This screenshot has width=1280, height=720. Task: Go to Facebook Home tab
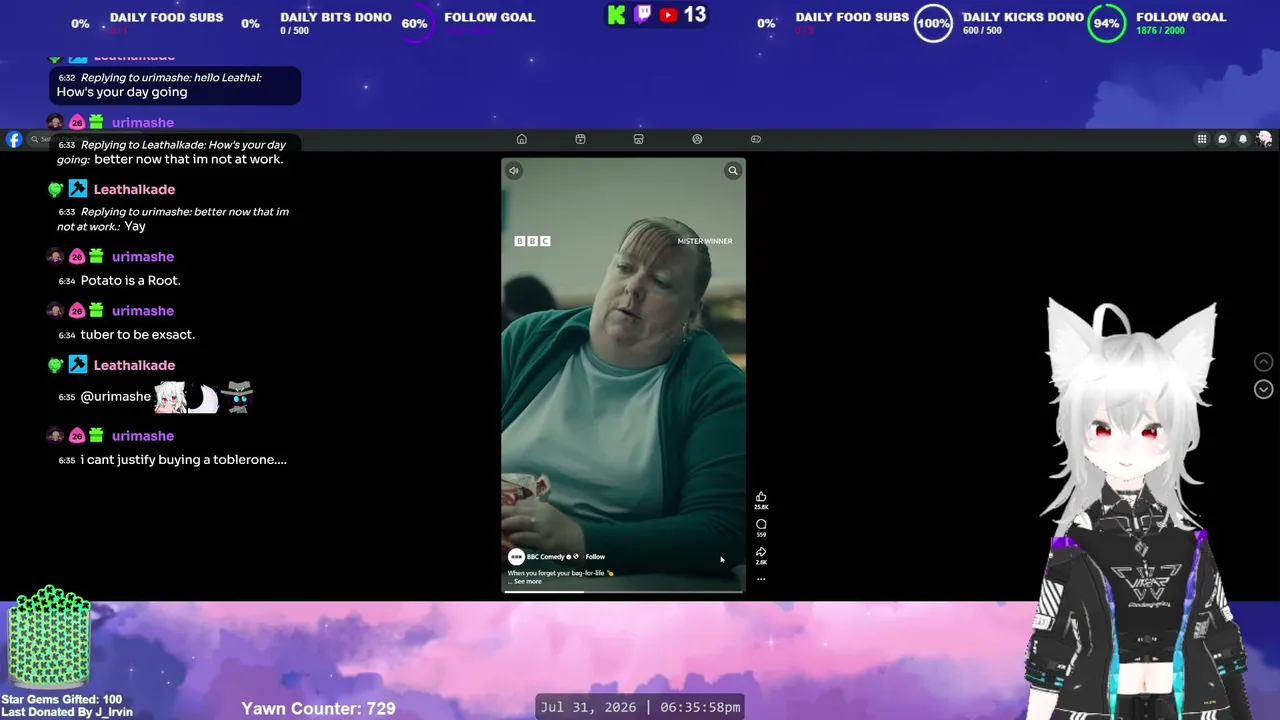click(521, 139)
